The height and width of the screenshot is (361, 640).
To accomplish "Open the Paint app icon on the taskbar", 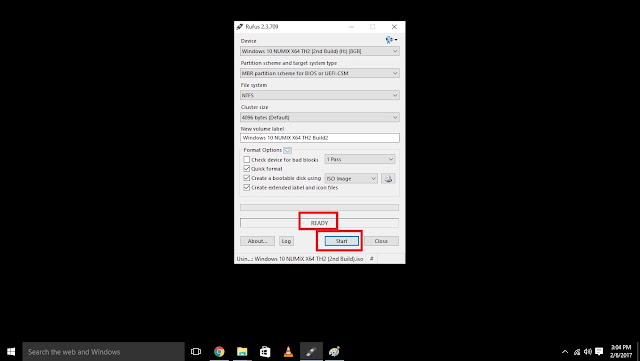I will pos(334,352).
